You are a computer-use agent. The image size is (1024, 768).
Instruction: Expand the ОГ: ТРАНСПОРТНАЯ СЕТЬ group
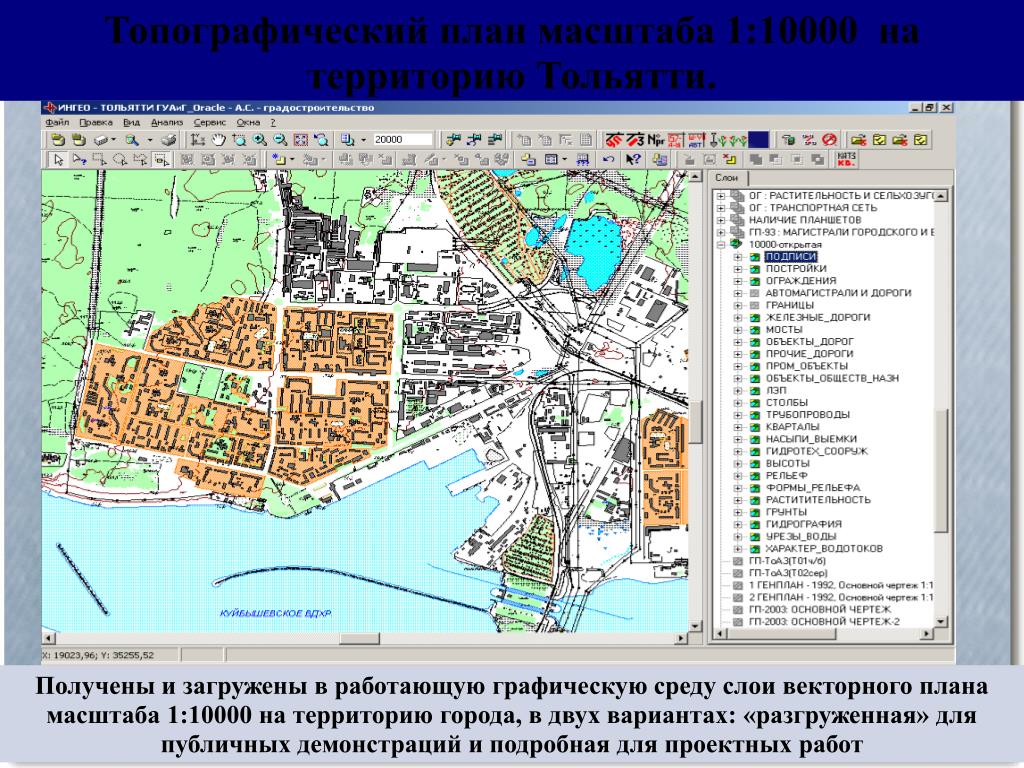point(720,208)
